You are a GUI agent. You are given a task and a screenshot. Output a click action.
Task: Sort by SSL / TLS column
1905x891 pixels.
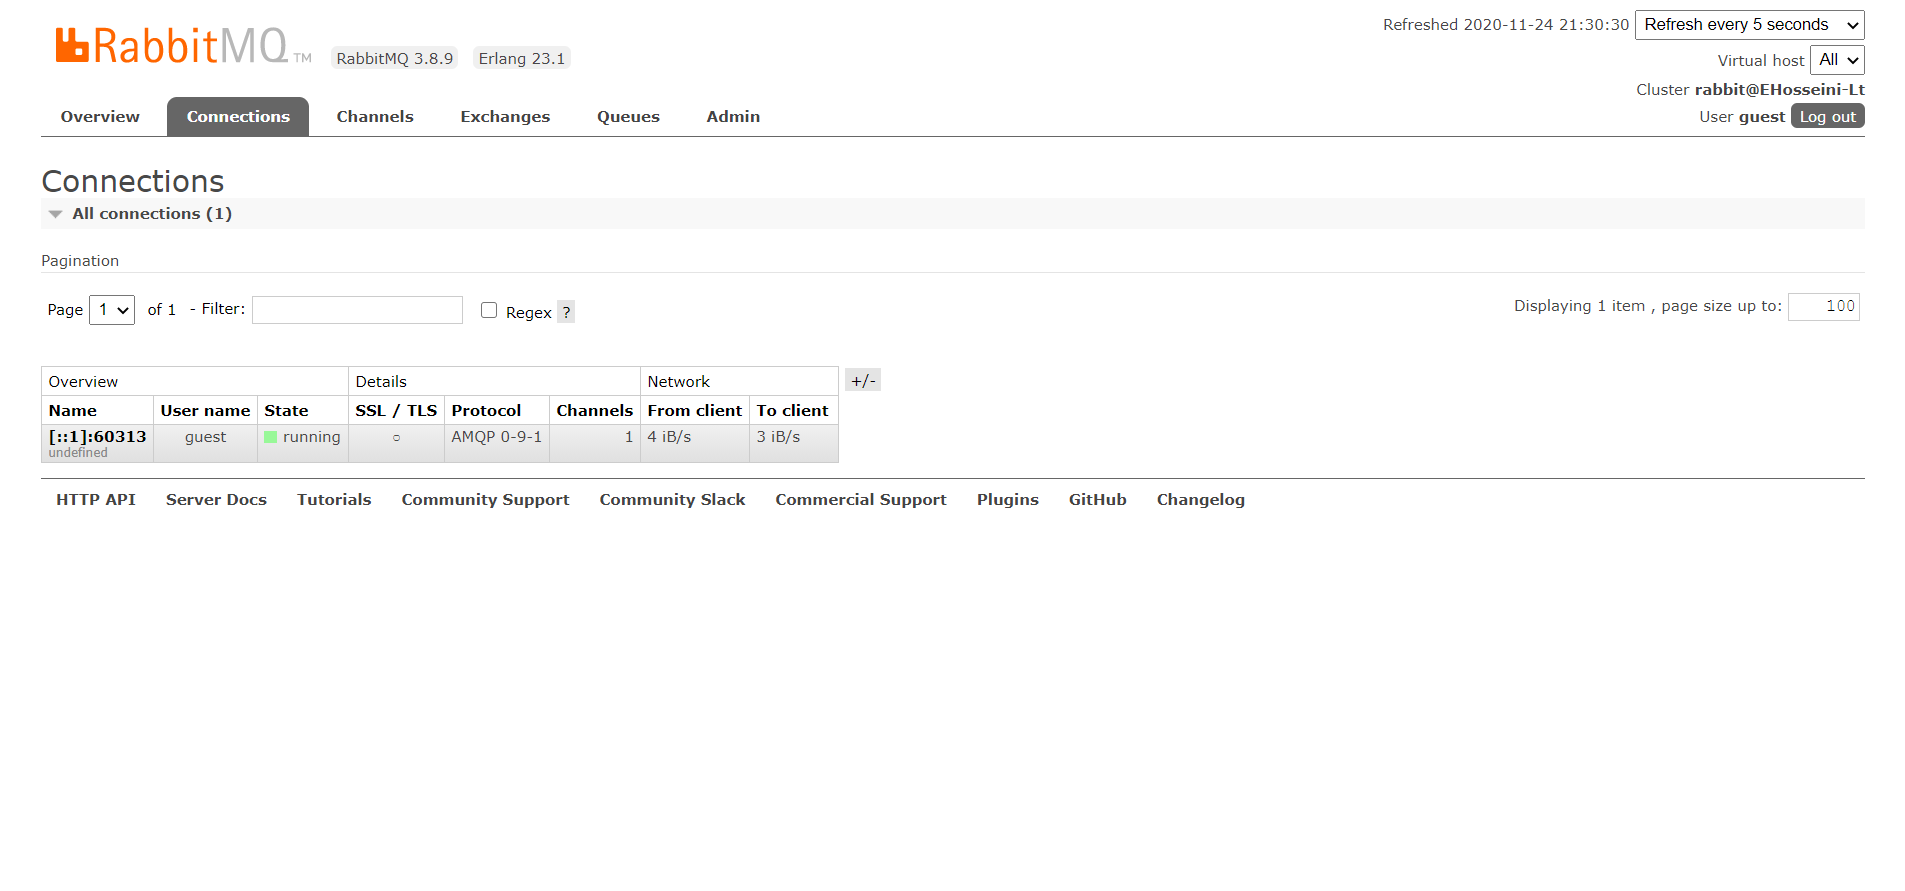(x=396, y=411)
